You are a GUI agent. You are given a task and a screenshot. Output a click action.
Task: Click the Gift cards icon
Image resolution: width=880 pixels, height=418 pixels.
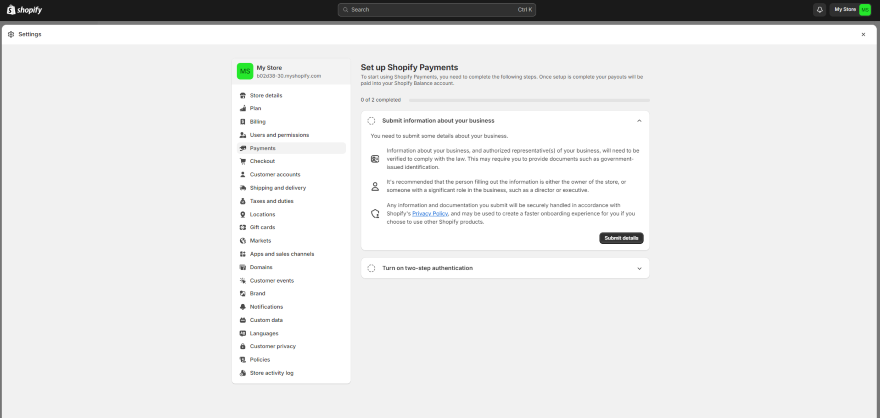tap(242, 227)
